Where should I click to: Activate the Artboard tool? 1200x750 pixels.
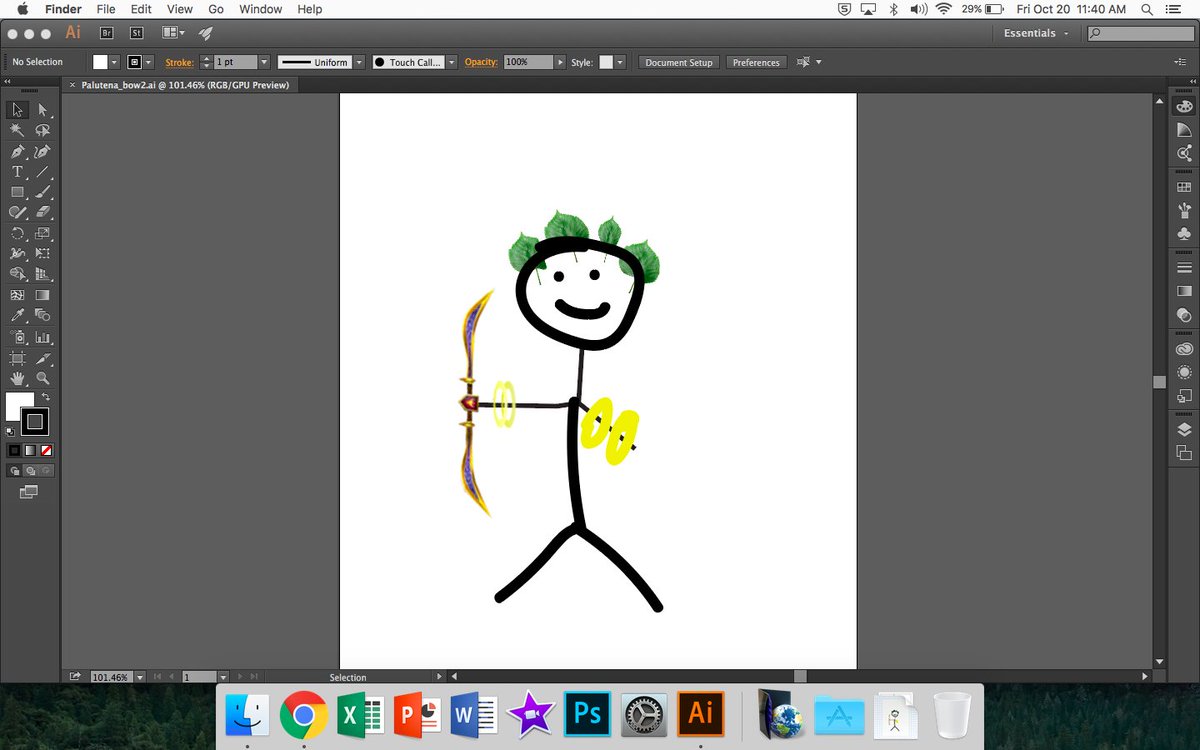pyautogui.click(x=18, y=358)
